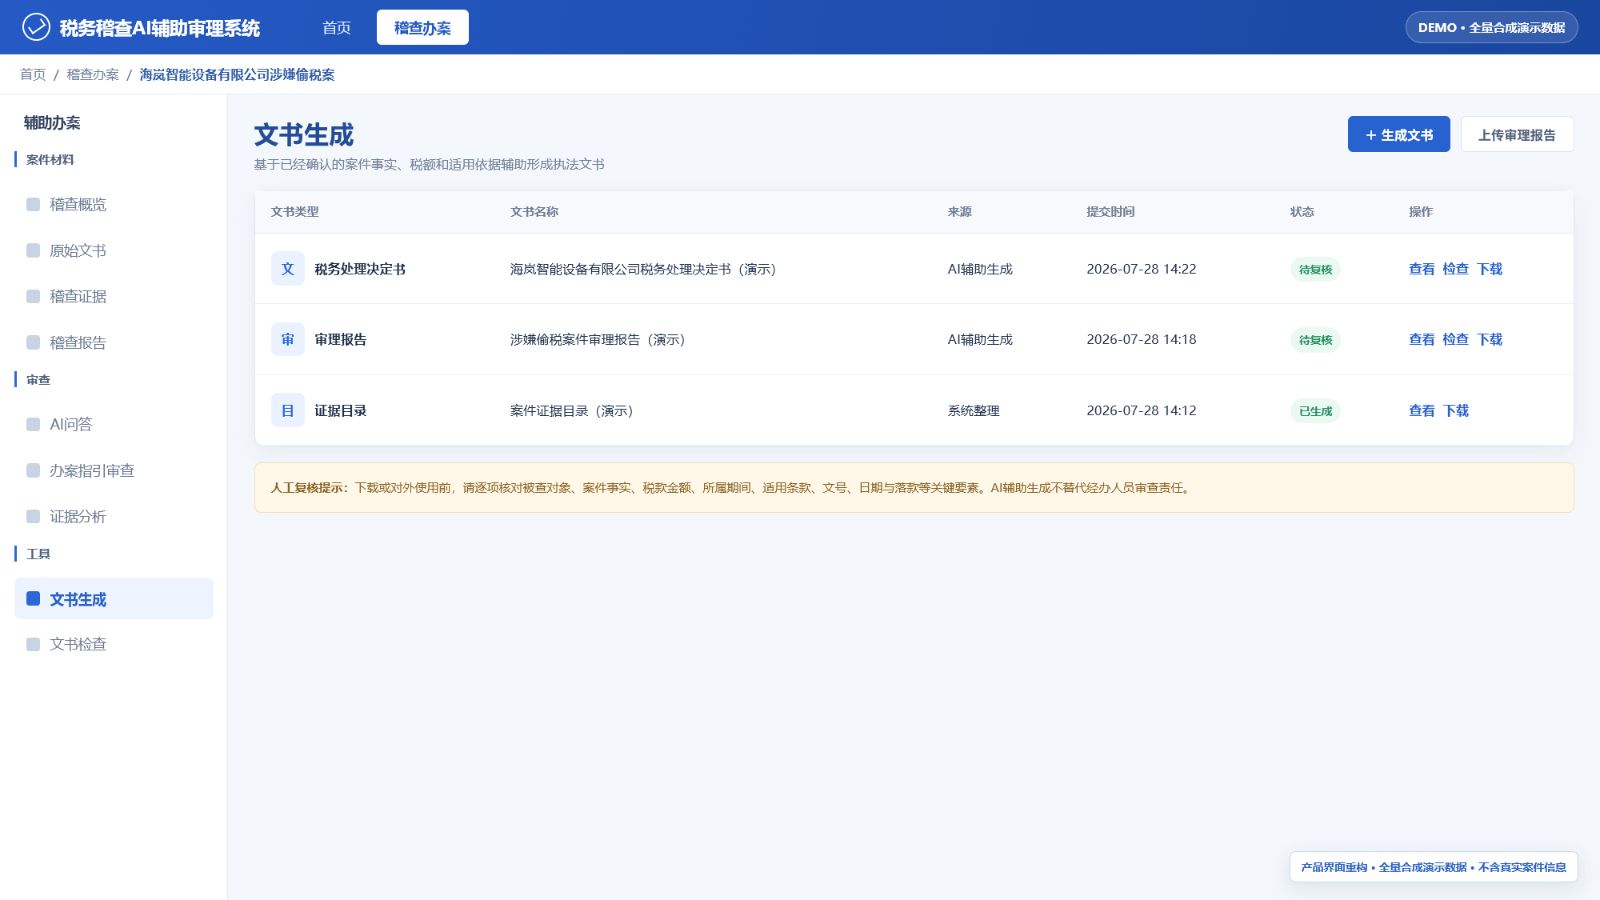Image resolution: width=1600 pixels, height=900 pixels.
Task: View the 税务处理决定书 document
Action: click(1422, 269)
